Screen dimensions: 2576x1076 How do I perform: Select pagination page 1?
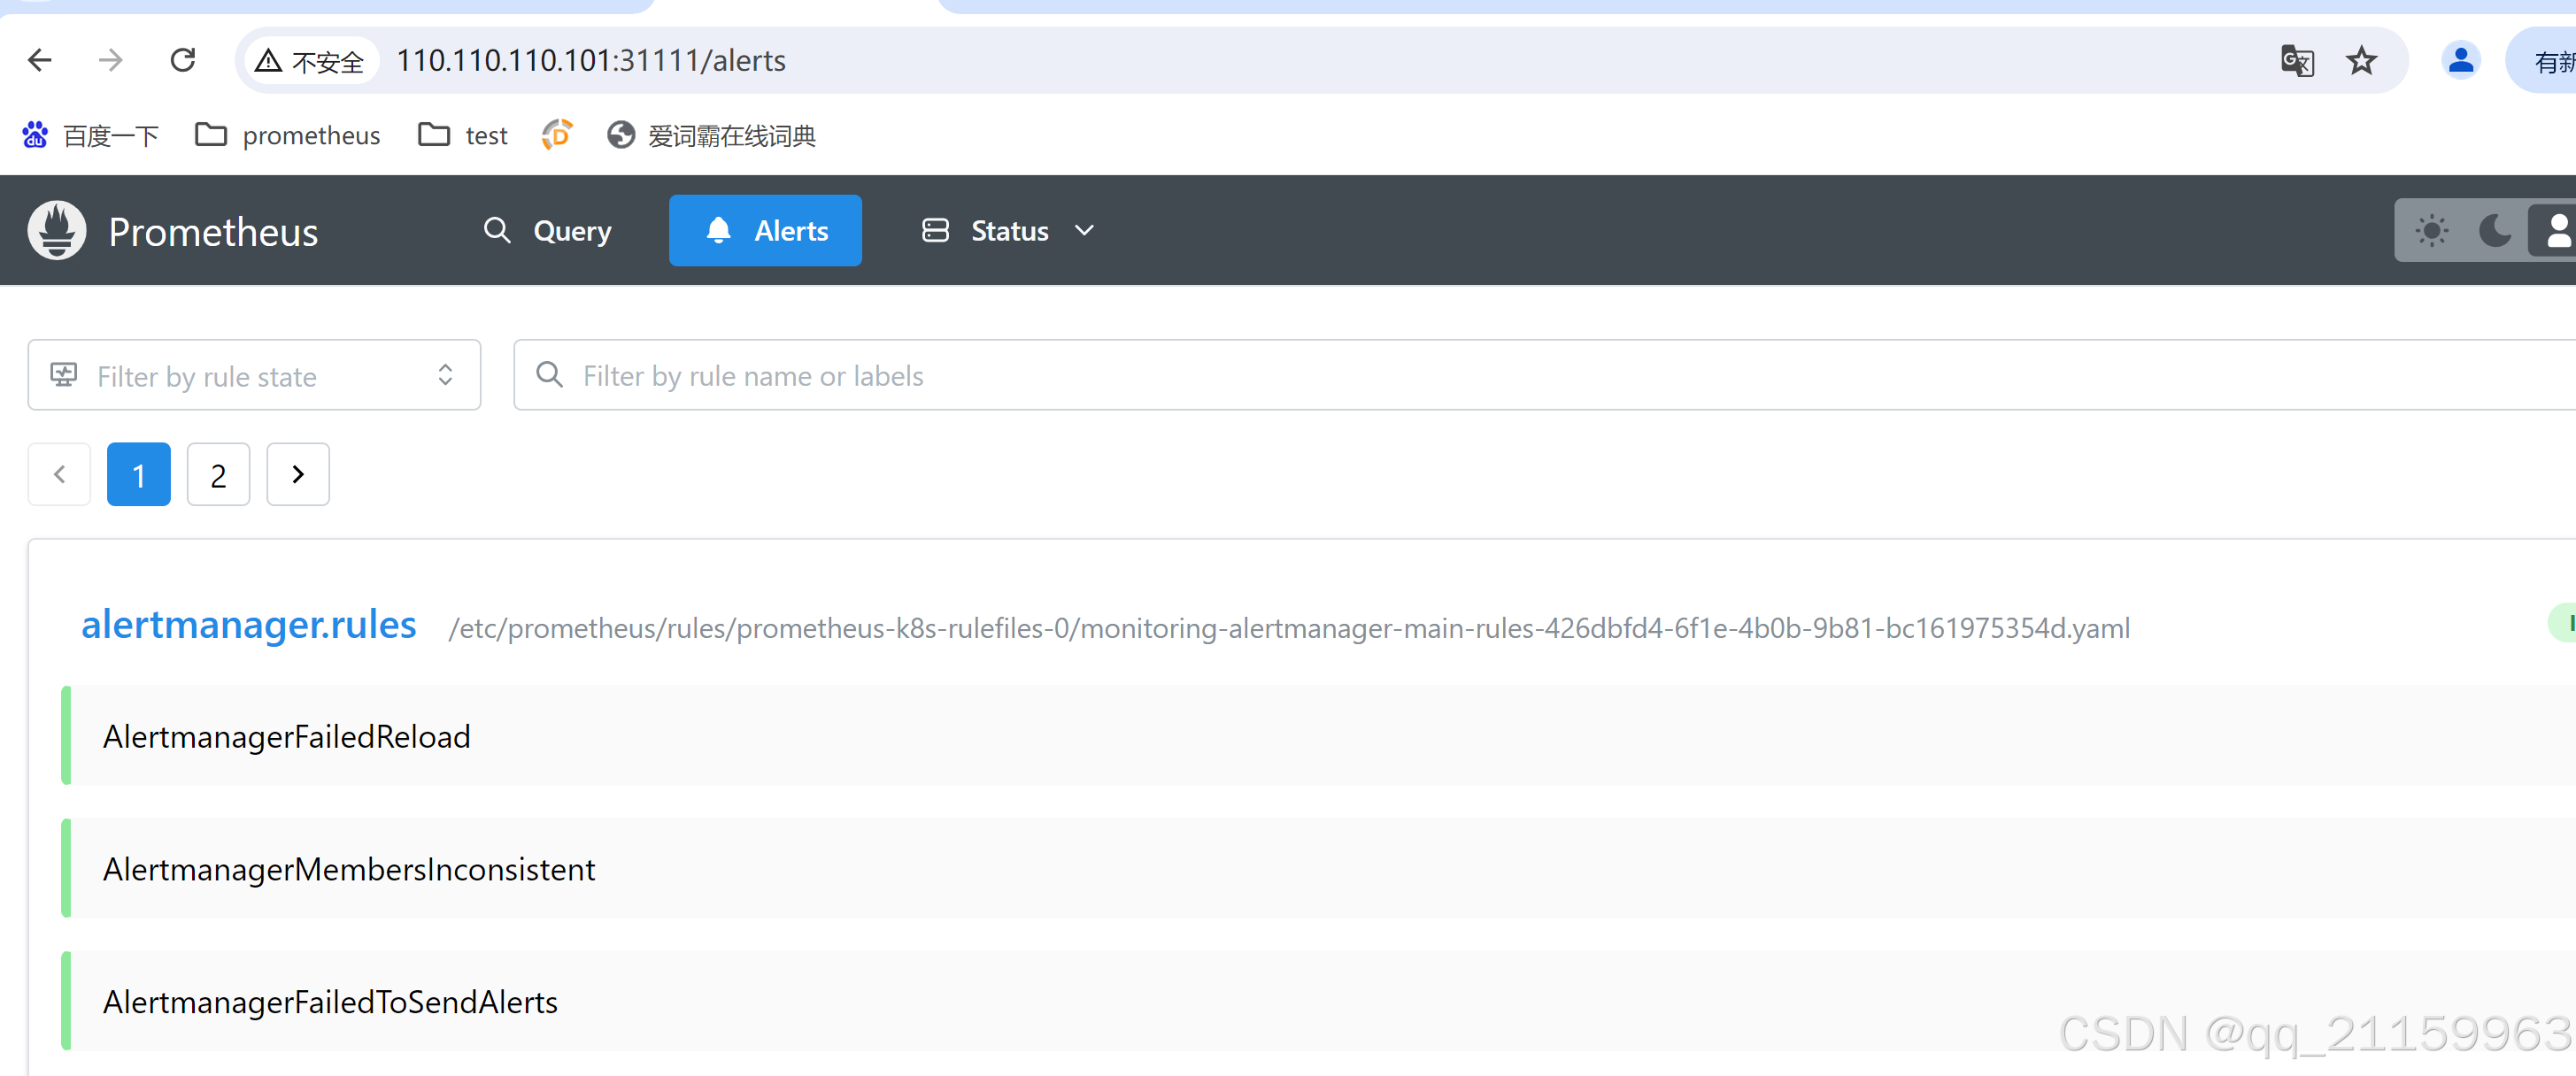pyautogui.click(x=139, y=474)
